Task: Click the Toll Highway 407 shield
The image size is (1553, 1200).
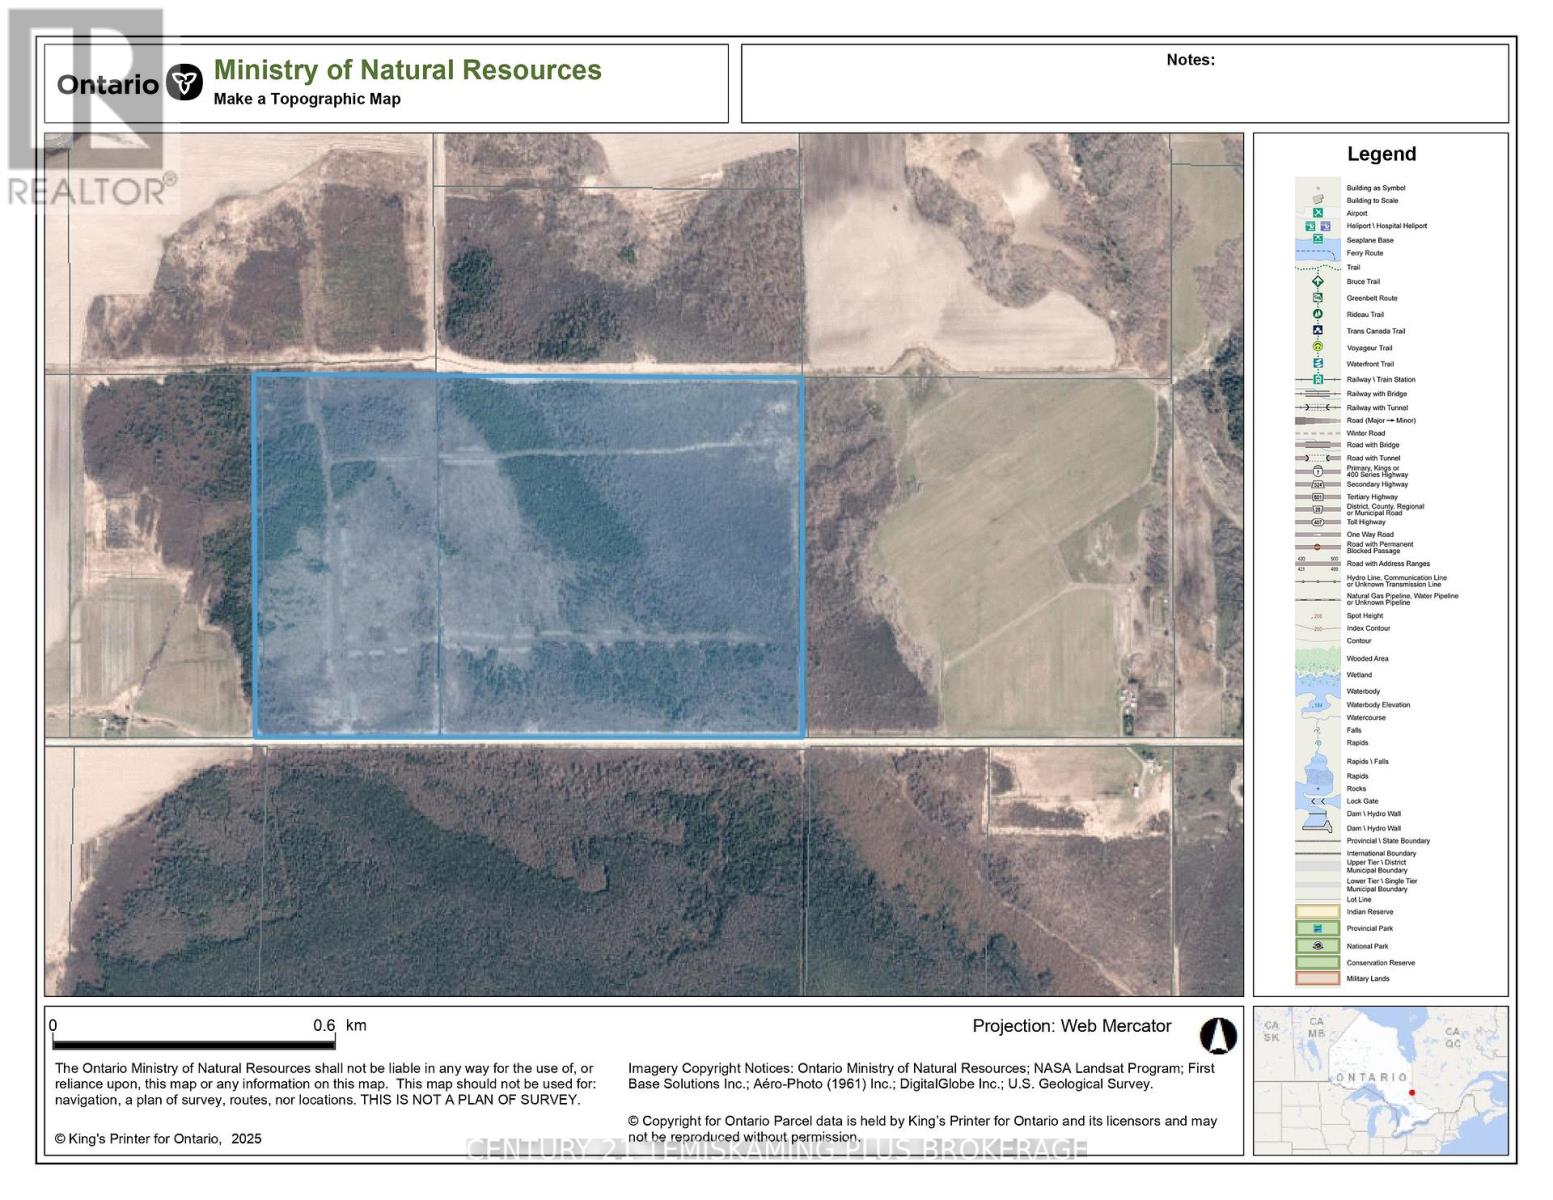Action: pyautogui.click(x=1318, y=522)
